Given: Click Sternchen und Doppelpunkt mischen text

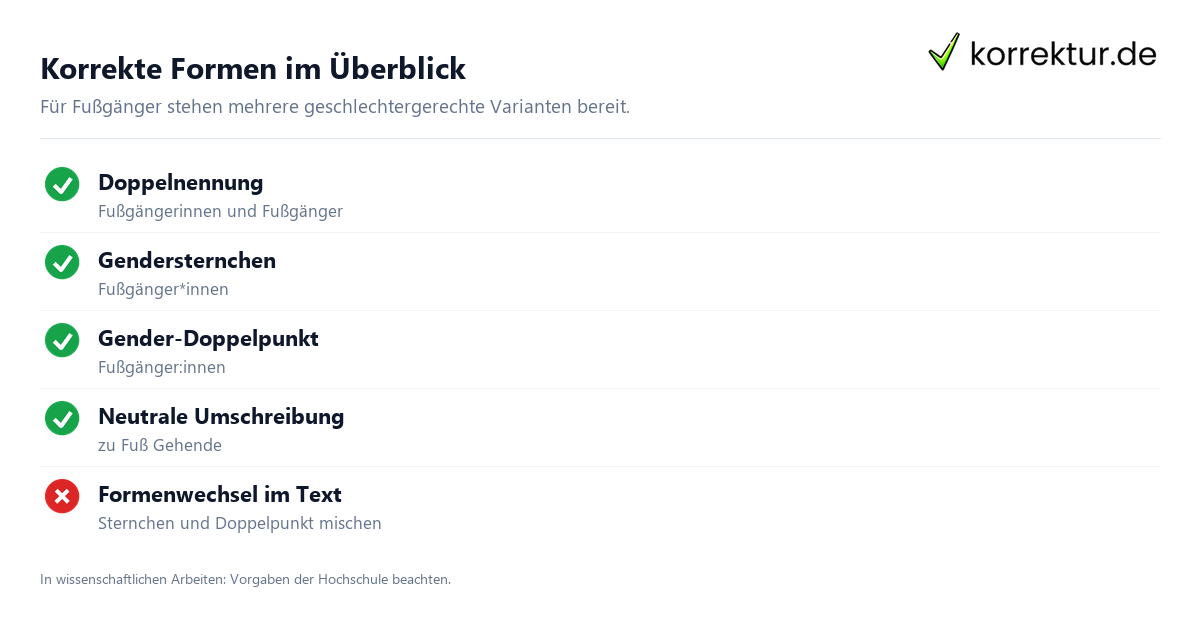Looking at the screenshot, I should point(240,524).
